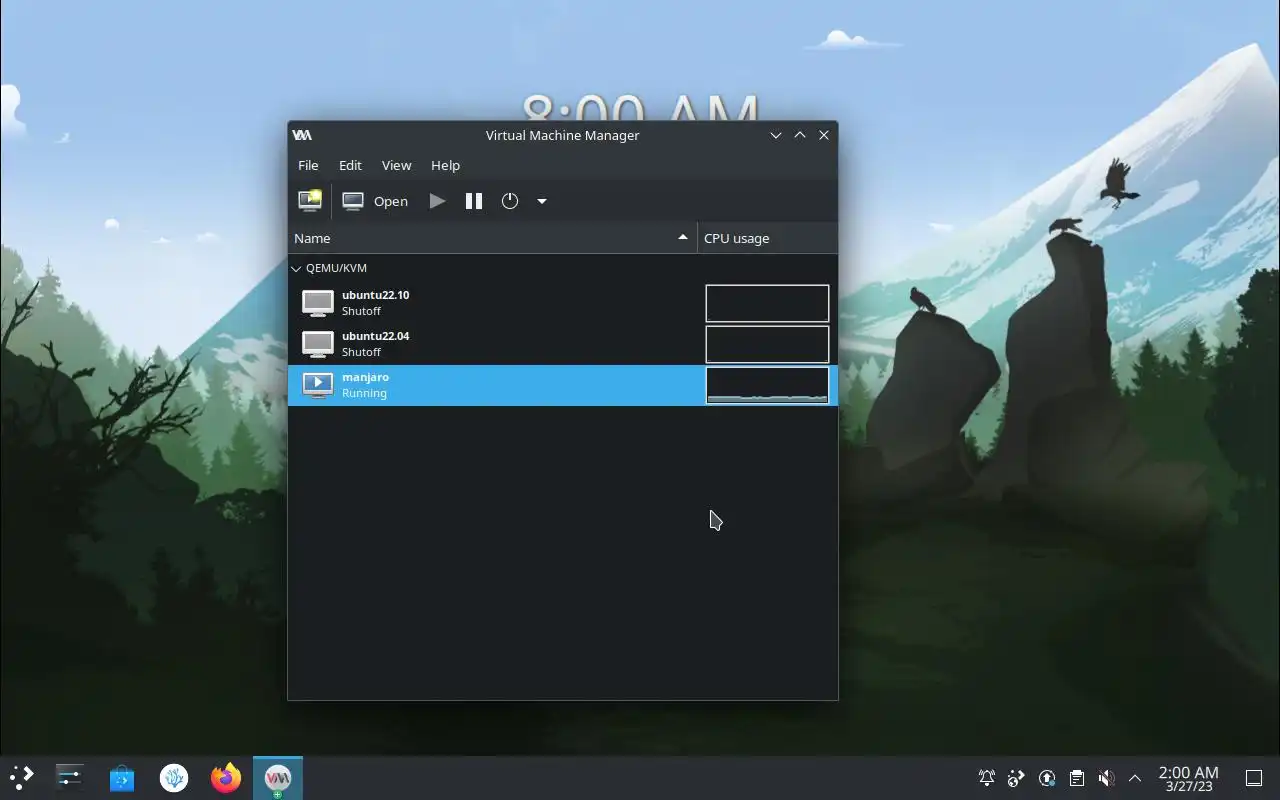This screenshot has height=800, width=1280.
Task: Maximize the Virtual Machine Manager window
Action: 800,135
